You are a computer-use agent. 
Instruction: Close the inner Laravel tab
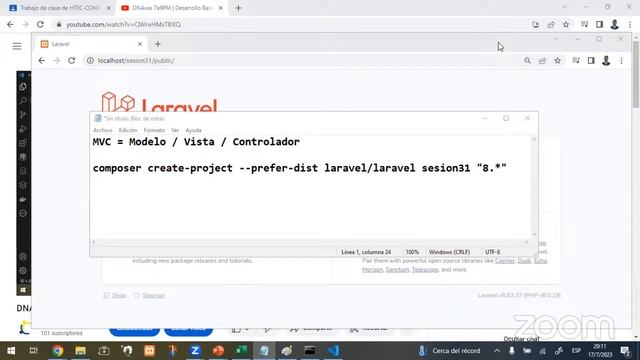tap(140, 44)
